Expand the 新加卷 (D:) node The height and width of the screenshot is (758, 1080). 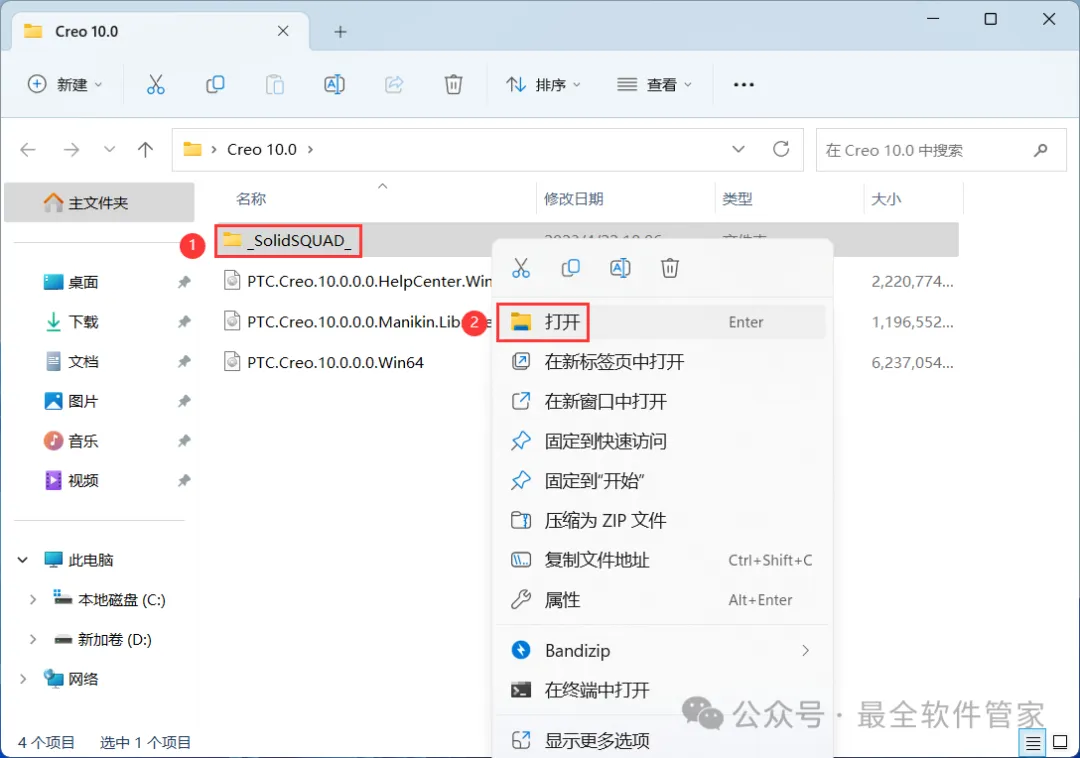(32, 640)
